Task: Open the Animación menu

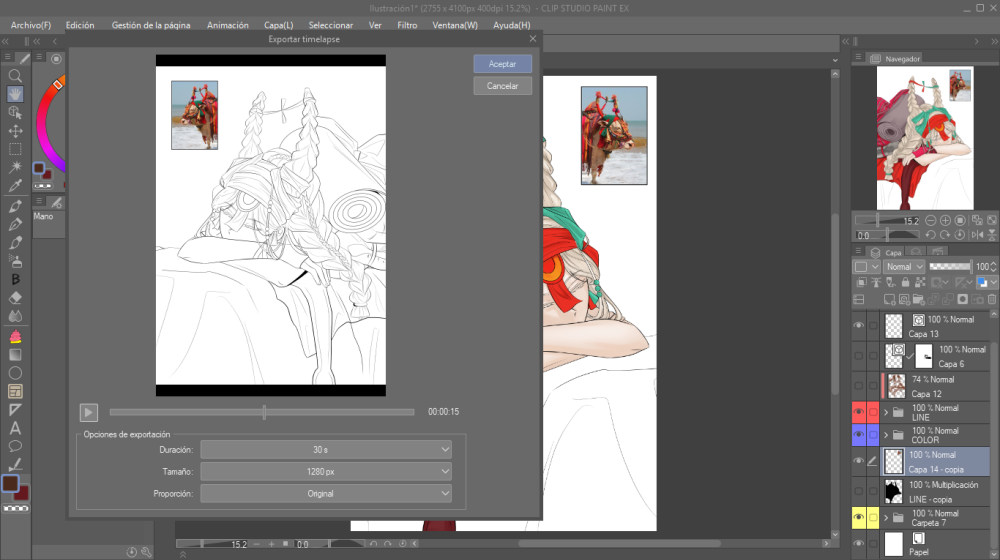Action: [x=228, y=25]
